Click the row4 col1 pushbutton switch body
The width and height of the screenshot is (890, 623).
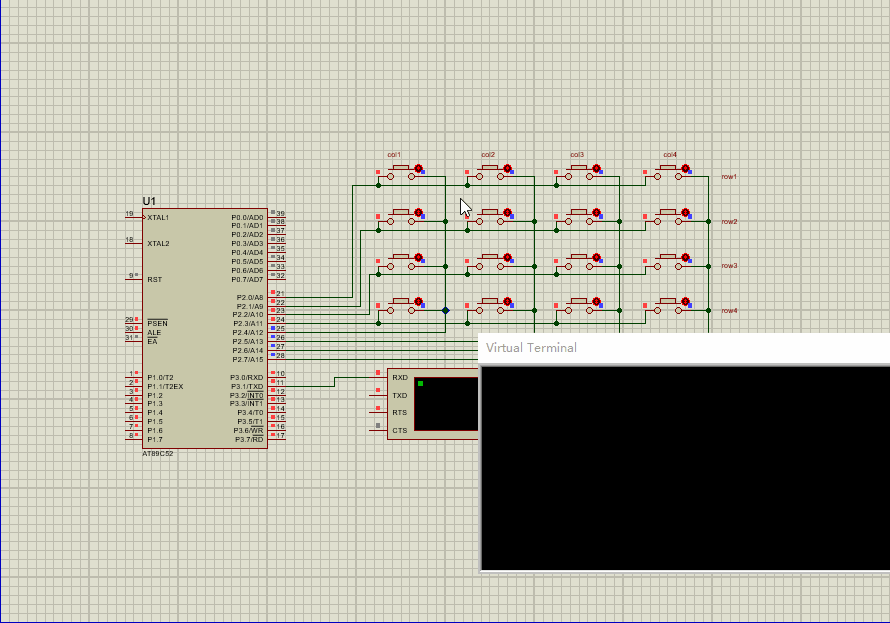401,306
